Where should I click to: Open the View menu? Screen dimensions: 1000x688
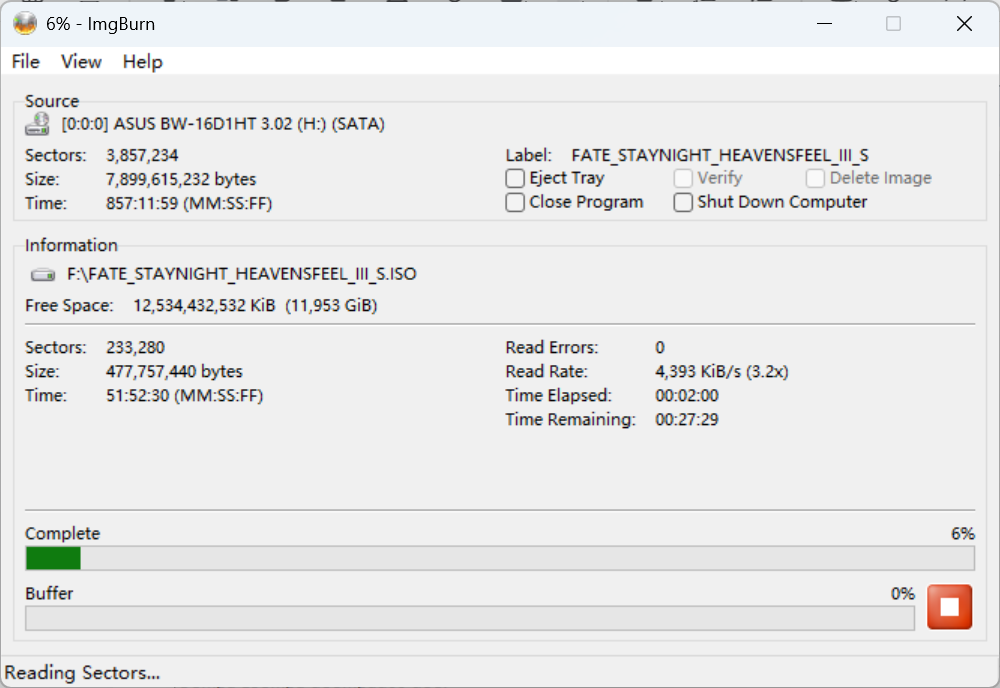point(81,62)
